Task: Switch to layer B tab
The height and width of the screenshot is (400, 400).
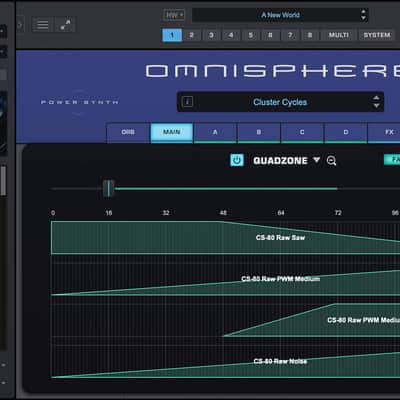Action: pyautogui.click(x=259, y=132)
